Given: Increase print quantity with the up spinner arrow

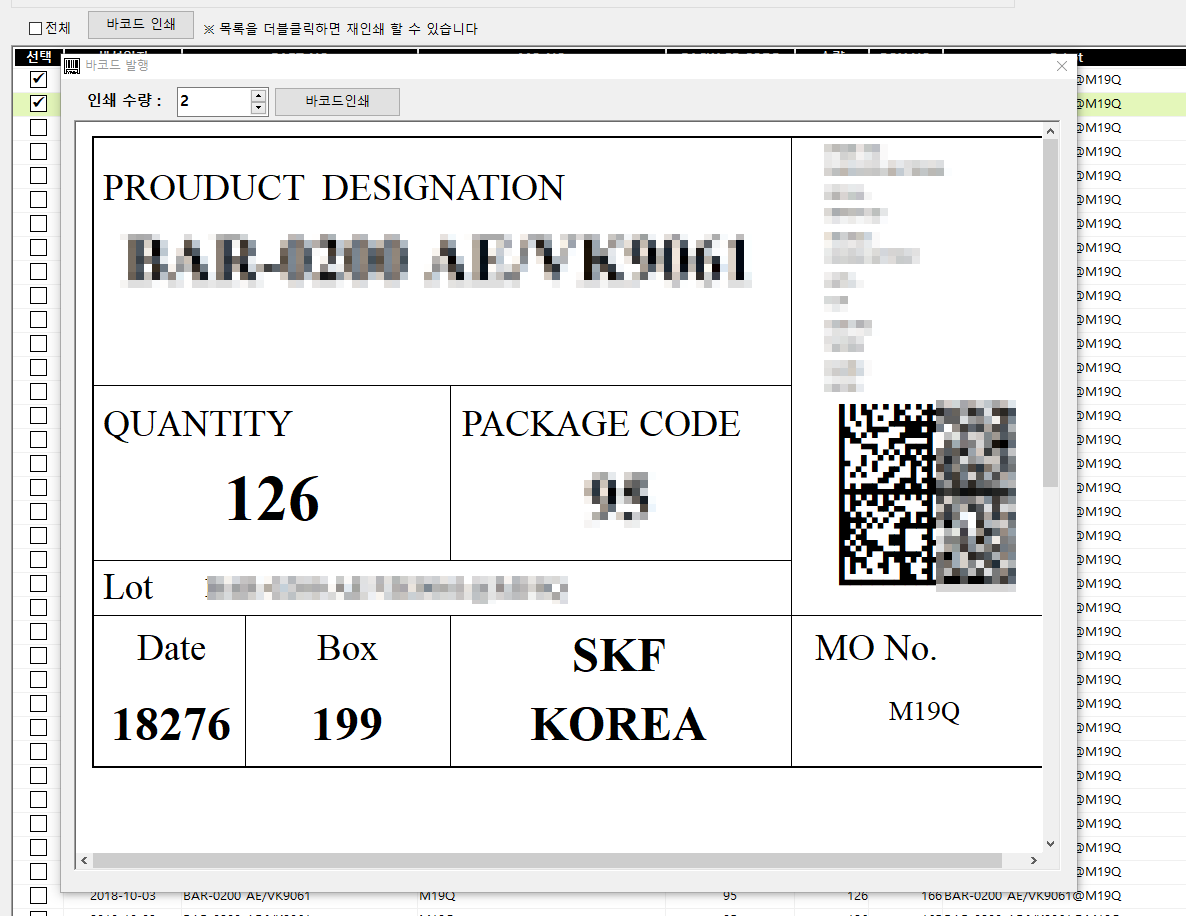Looking at the screenshot, I should pos(259,95).
